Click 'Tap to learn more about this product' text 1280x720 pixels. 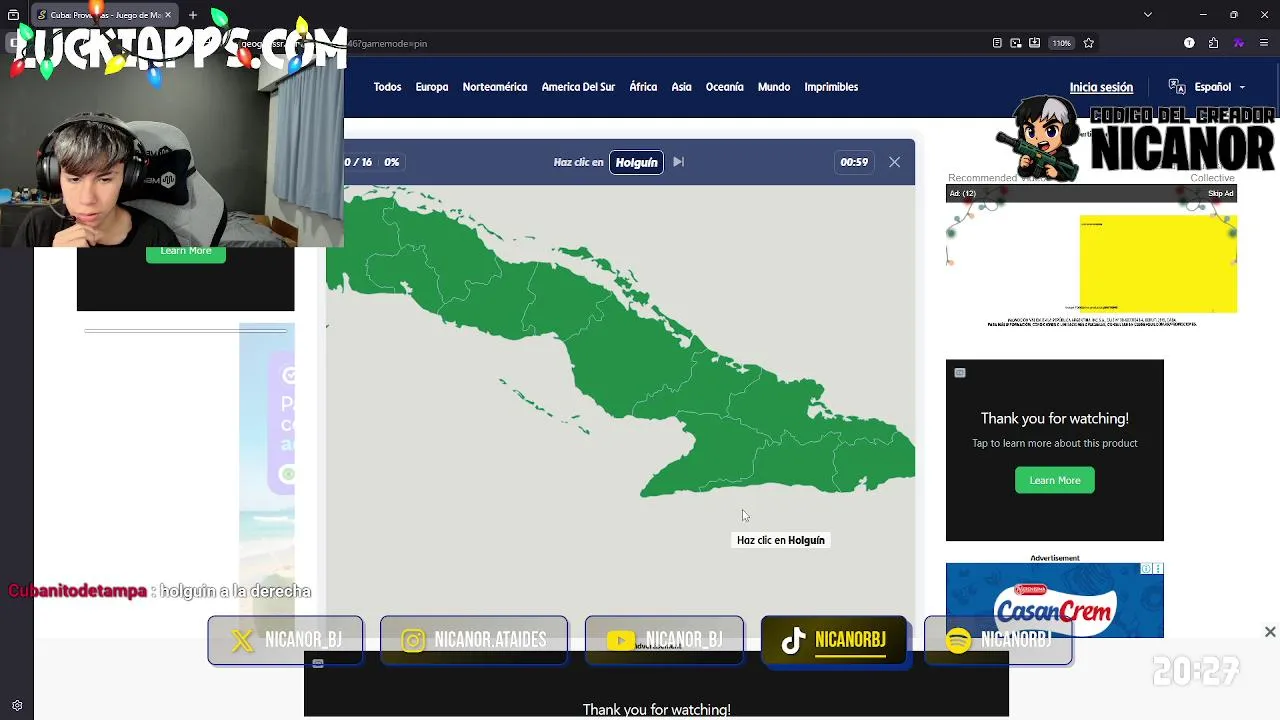pyautogui.click(x=1055, y=443)
